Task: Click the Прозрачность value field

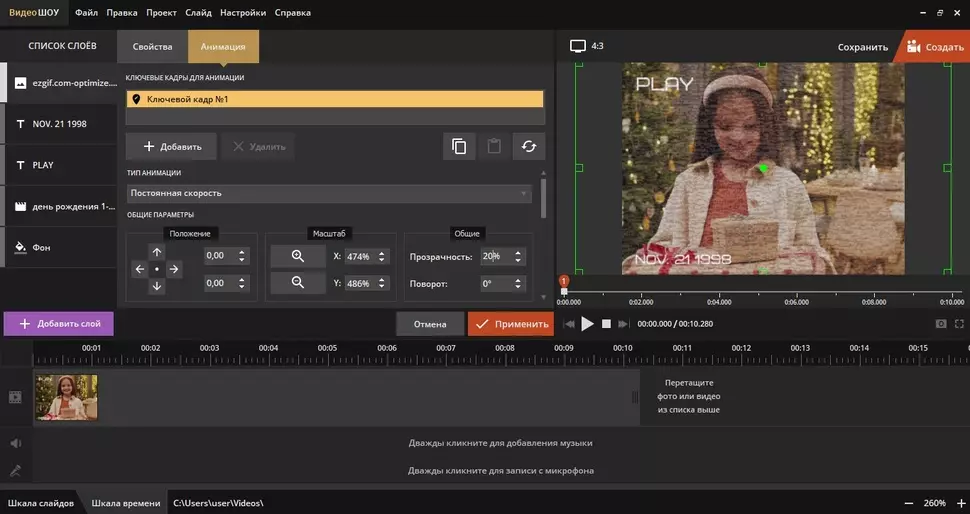Action: pyautogui.click(x=495, y=256)
